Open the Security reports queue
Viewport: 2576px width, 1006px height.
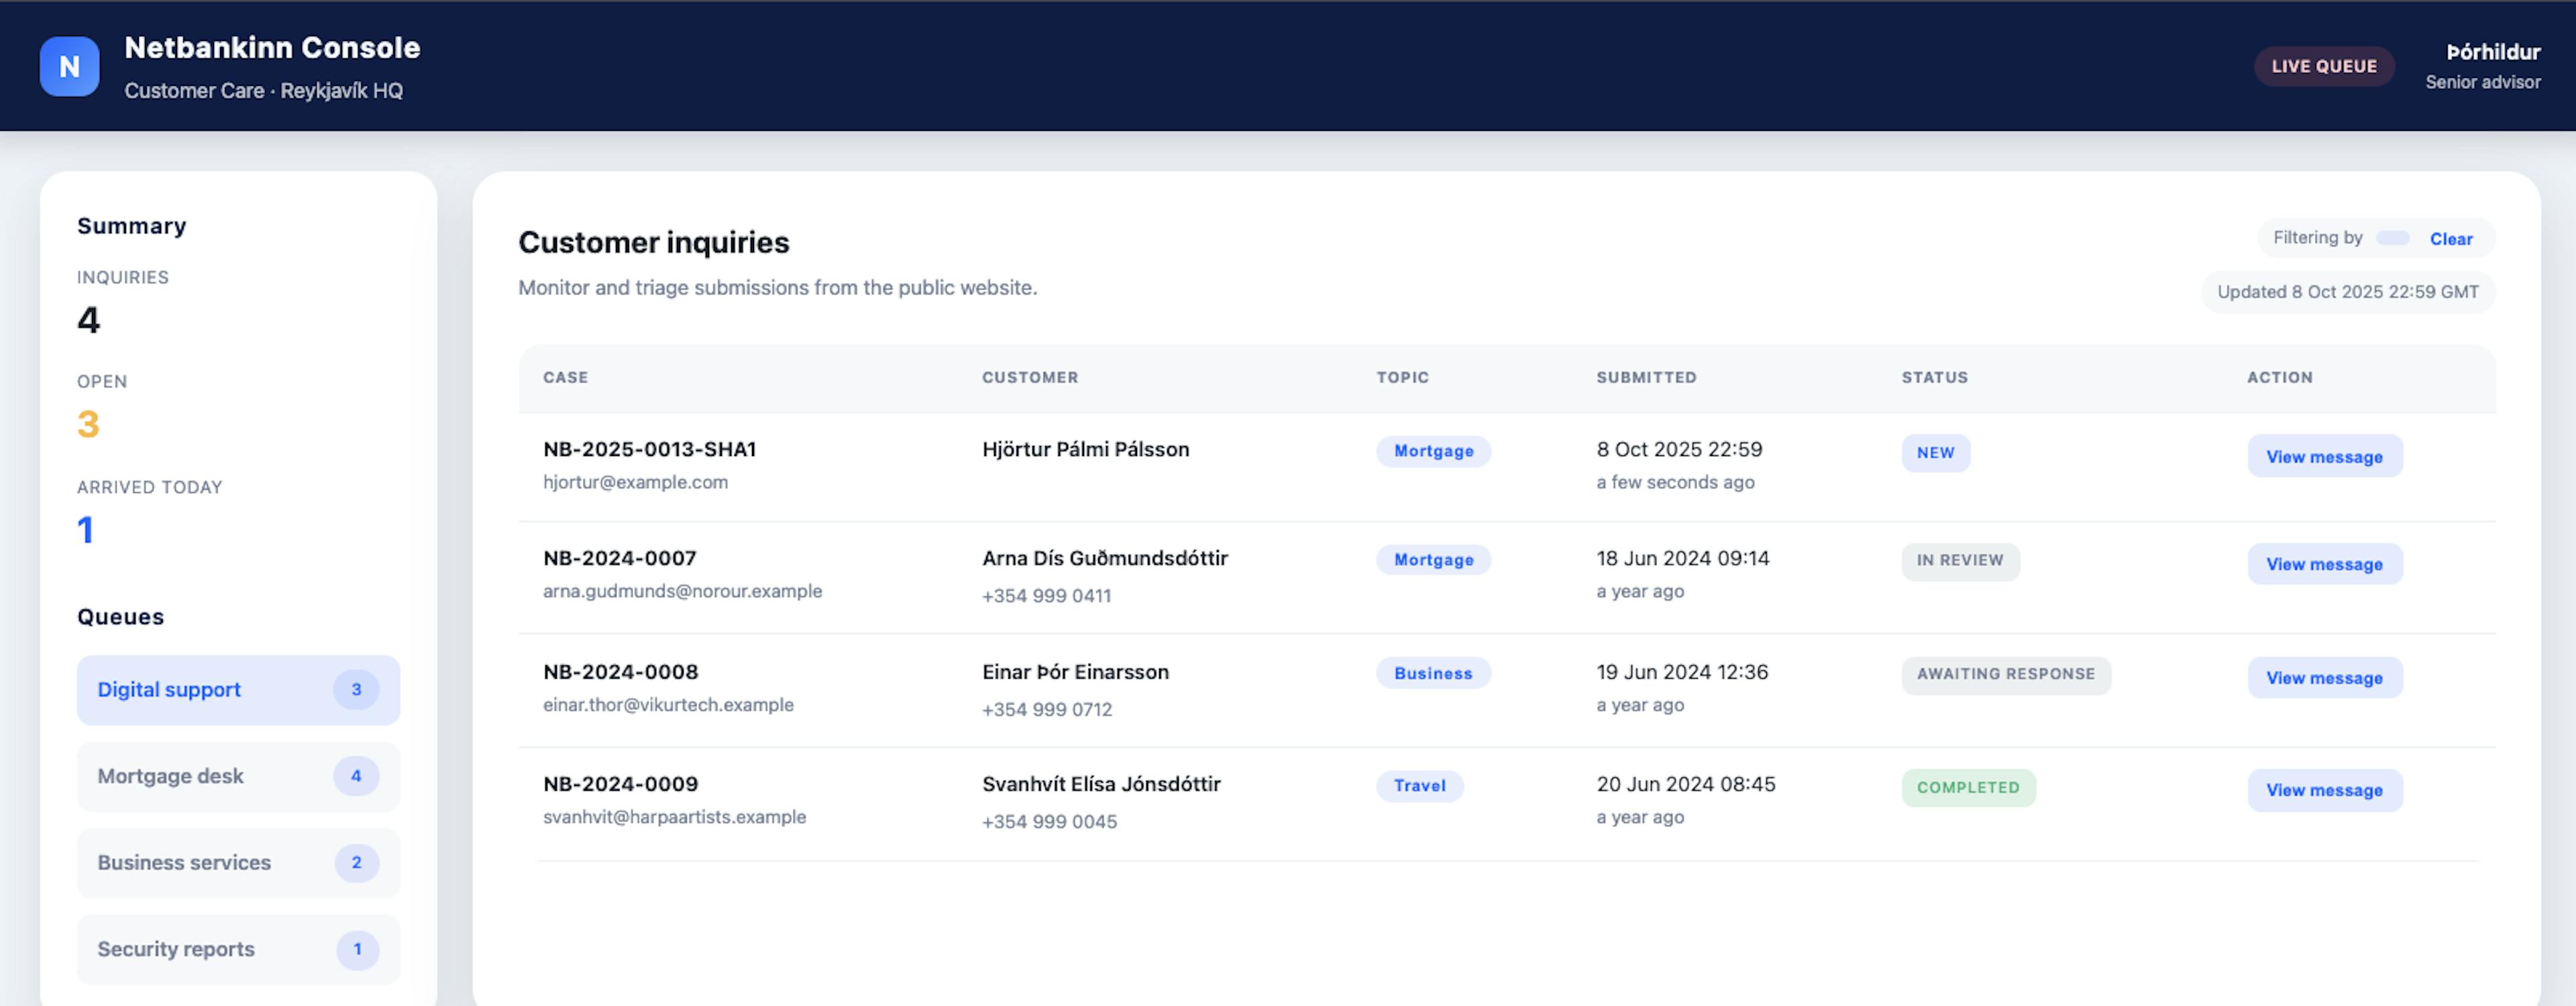coord(176,949)
